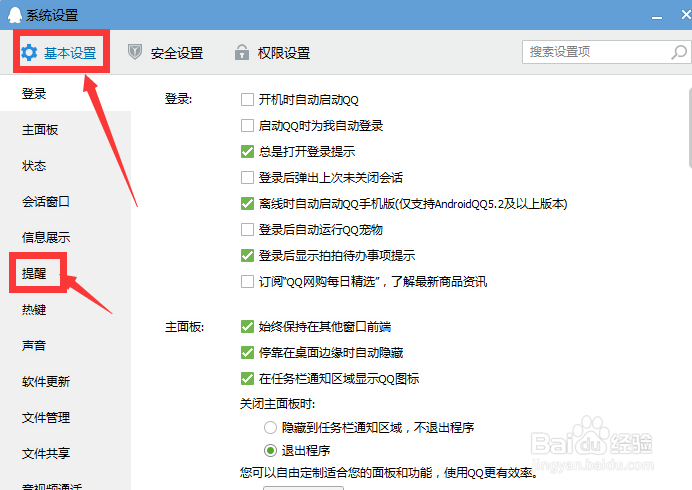Click the lock icon of 权限设置
Image resolution: width=692 pixels, height=490 pixels.
pos(241,52)
